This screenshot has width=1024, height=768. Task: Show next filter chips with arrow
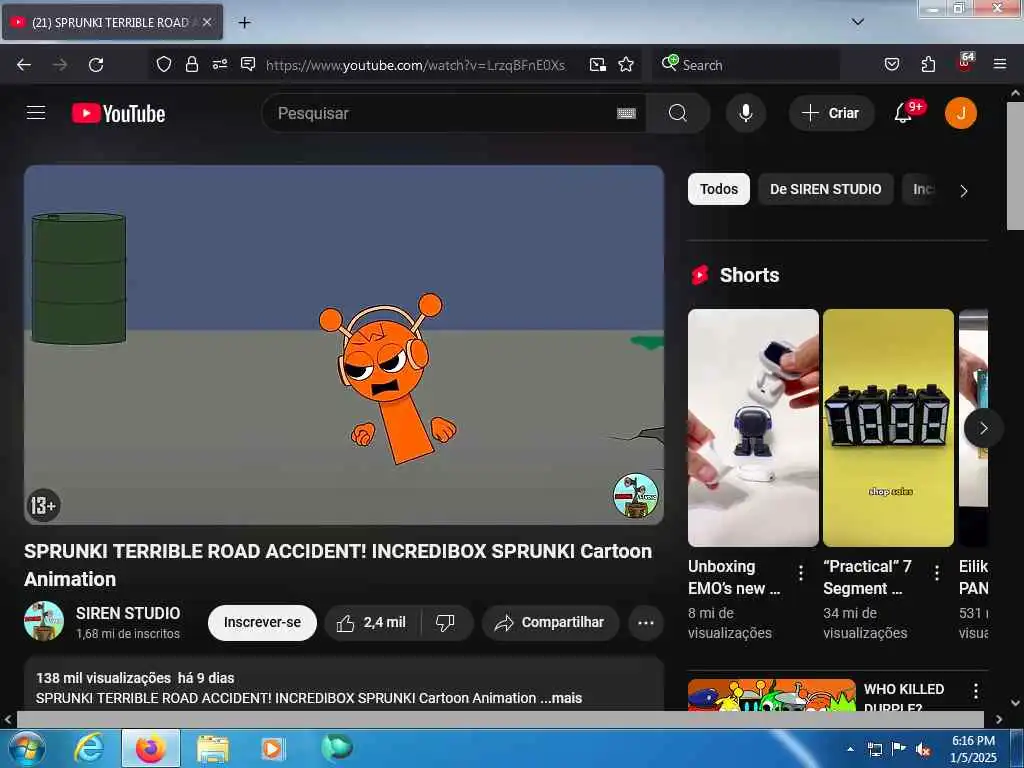tap(963, 191)
